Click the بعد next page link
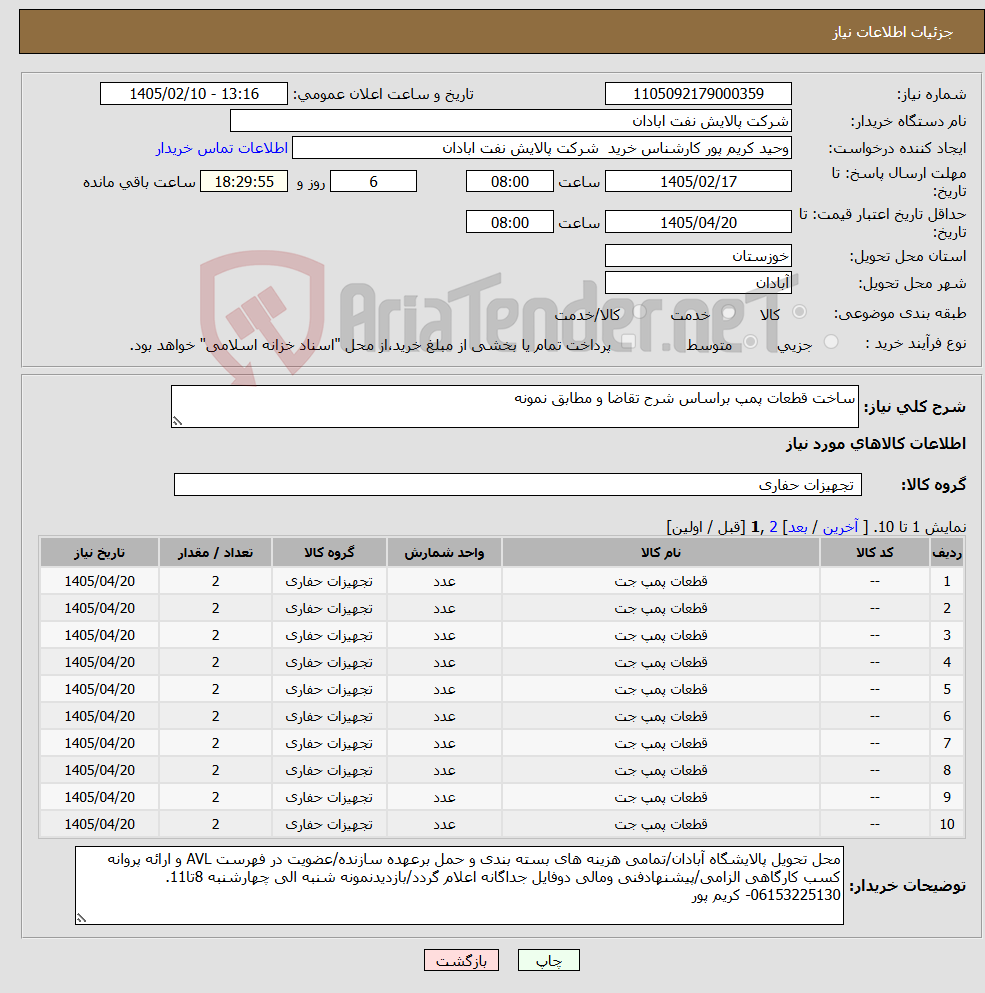Viewport: 985px width, 993px height. (x=798, y=527)
